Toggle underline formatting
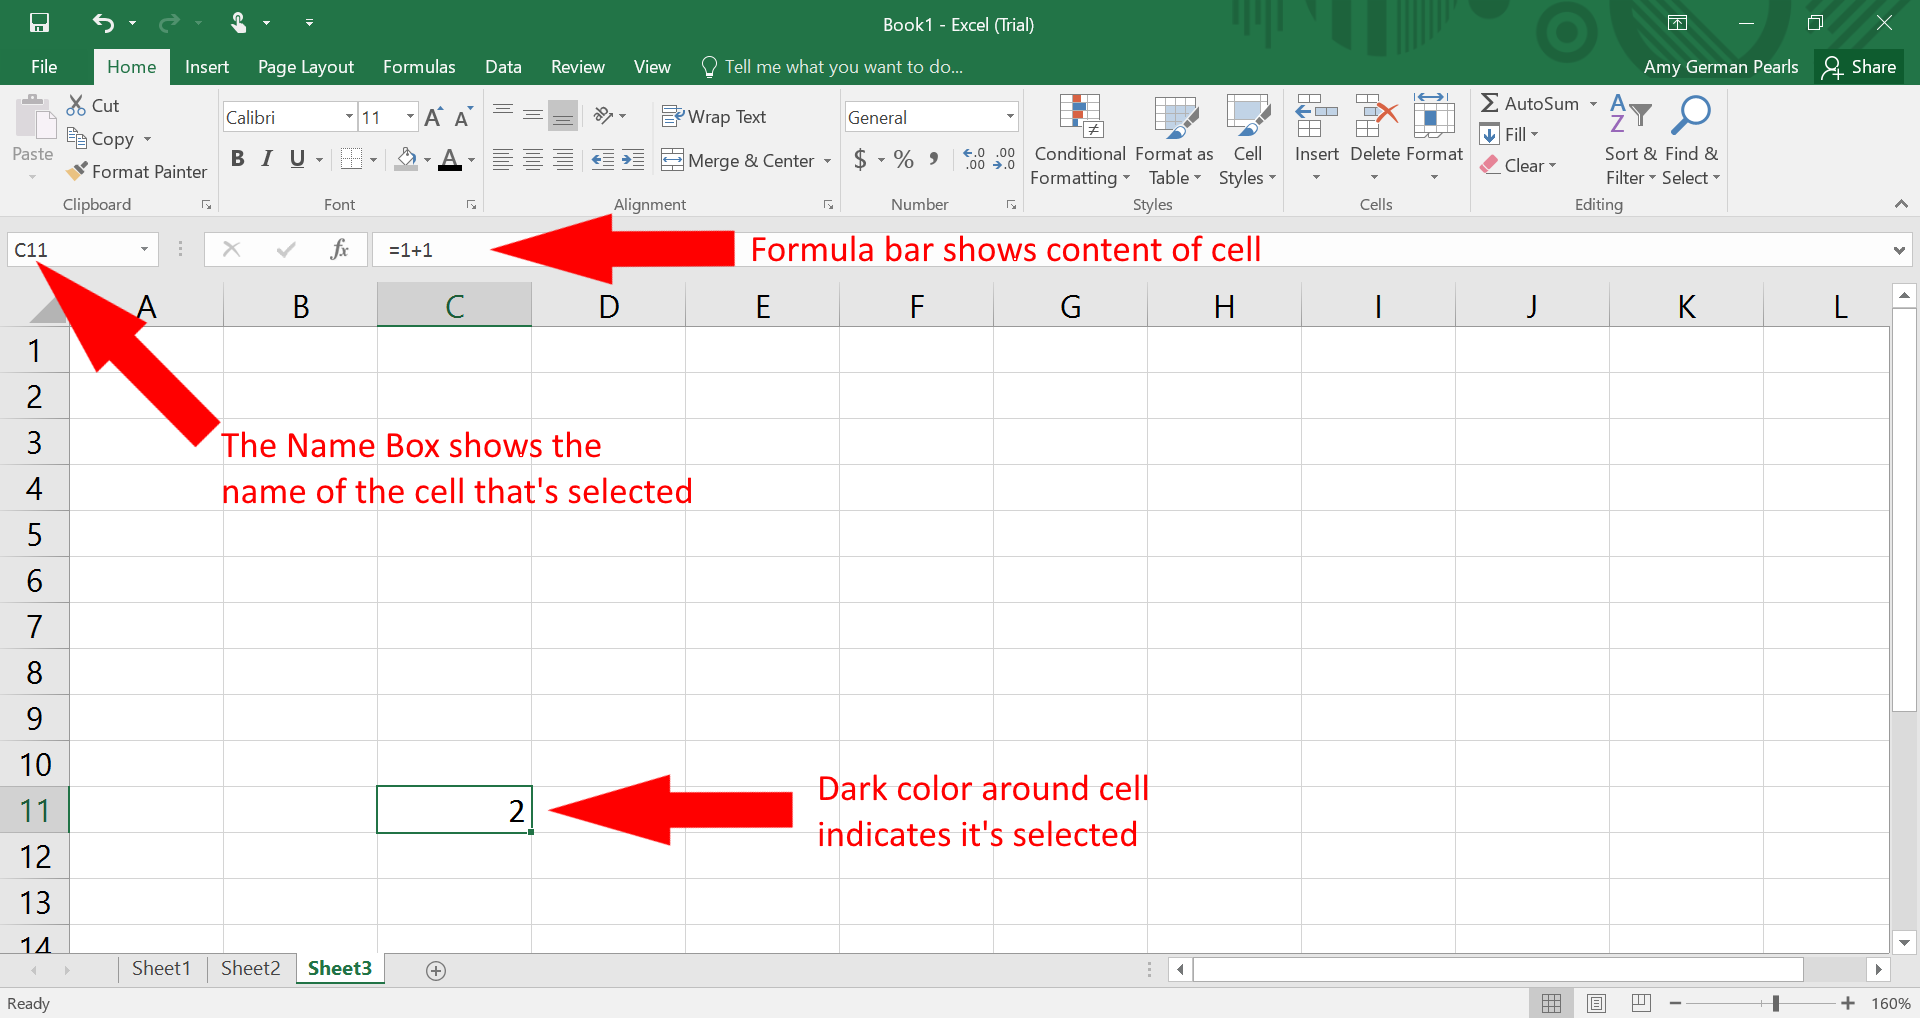This screenshot has width=1920, height=1018. coord(296,158)
